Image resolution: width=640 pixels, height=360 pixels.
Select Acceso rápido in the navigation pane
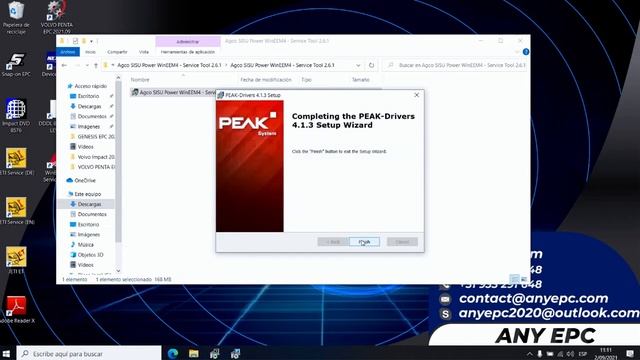point(87,86)
